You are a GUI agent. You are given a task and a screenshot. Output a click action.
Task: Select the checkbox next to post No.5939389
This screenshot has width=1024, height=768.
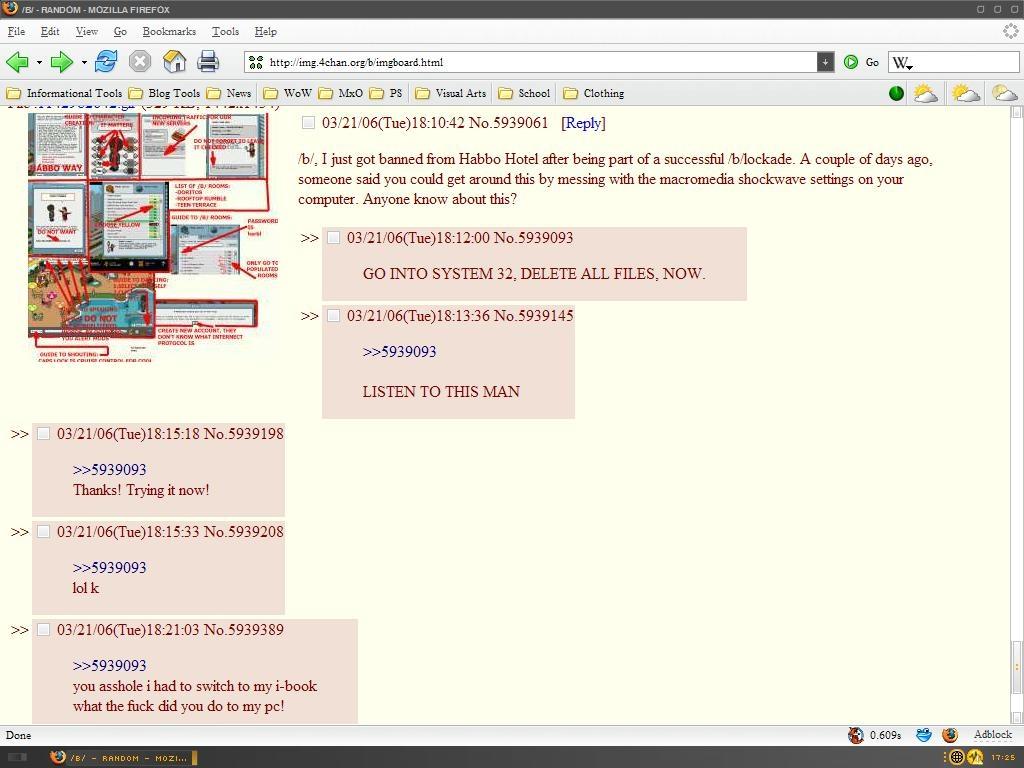(43, 630)
